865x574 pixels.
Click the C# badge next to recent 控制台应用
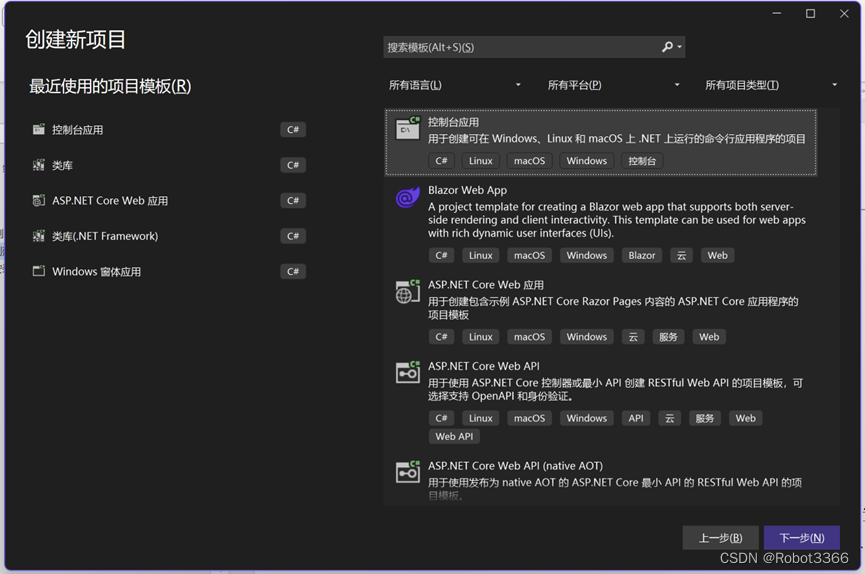(293, 130)
